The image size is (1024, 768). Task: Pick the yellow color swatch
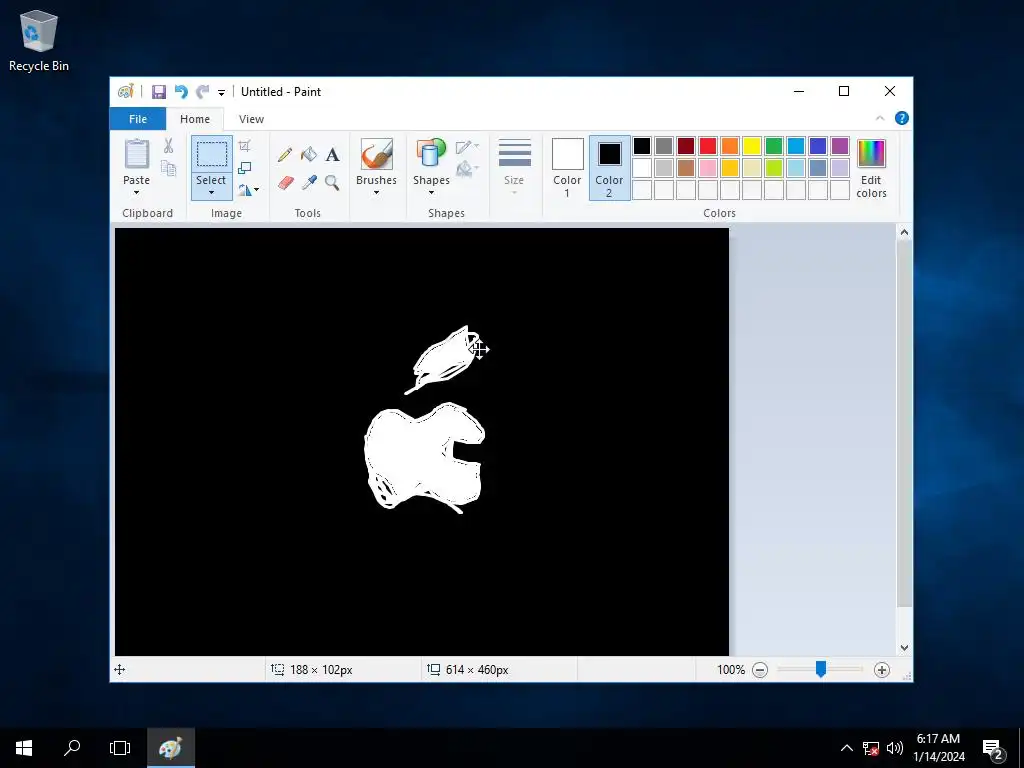752,146
